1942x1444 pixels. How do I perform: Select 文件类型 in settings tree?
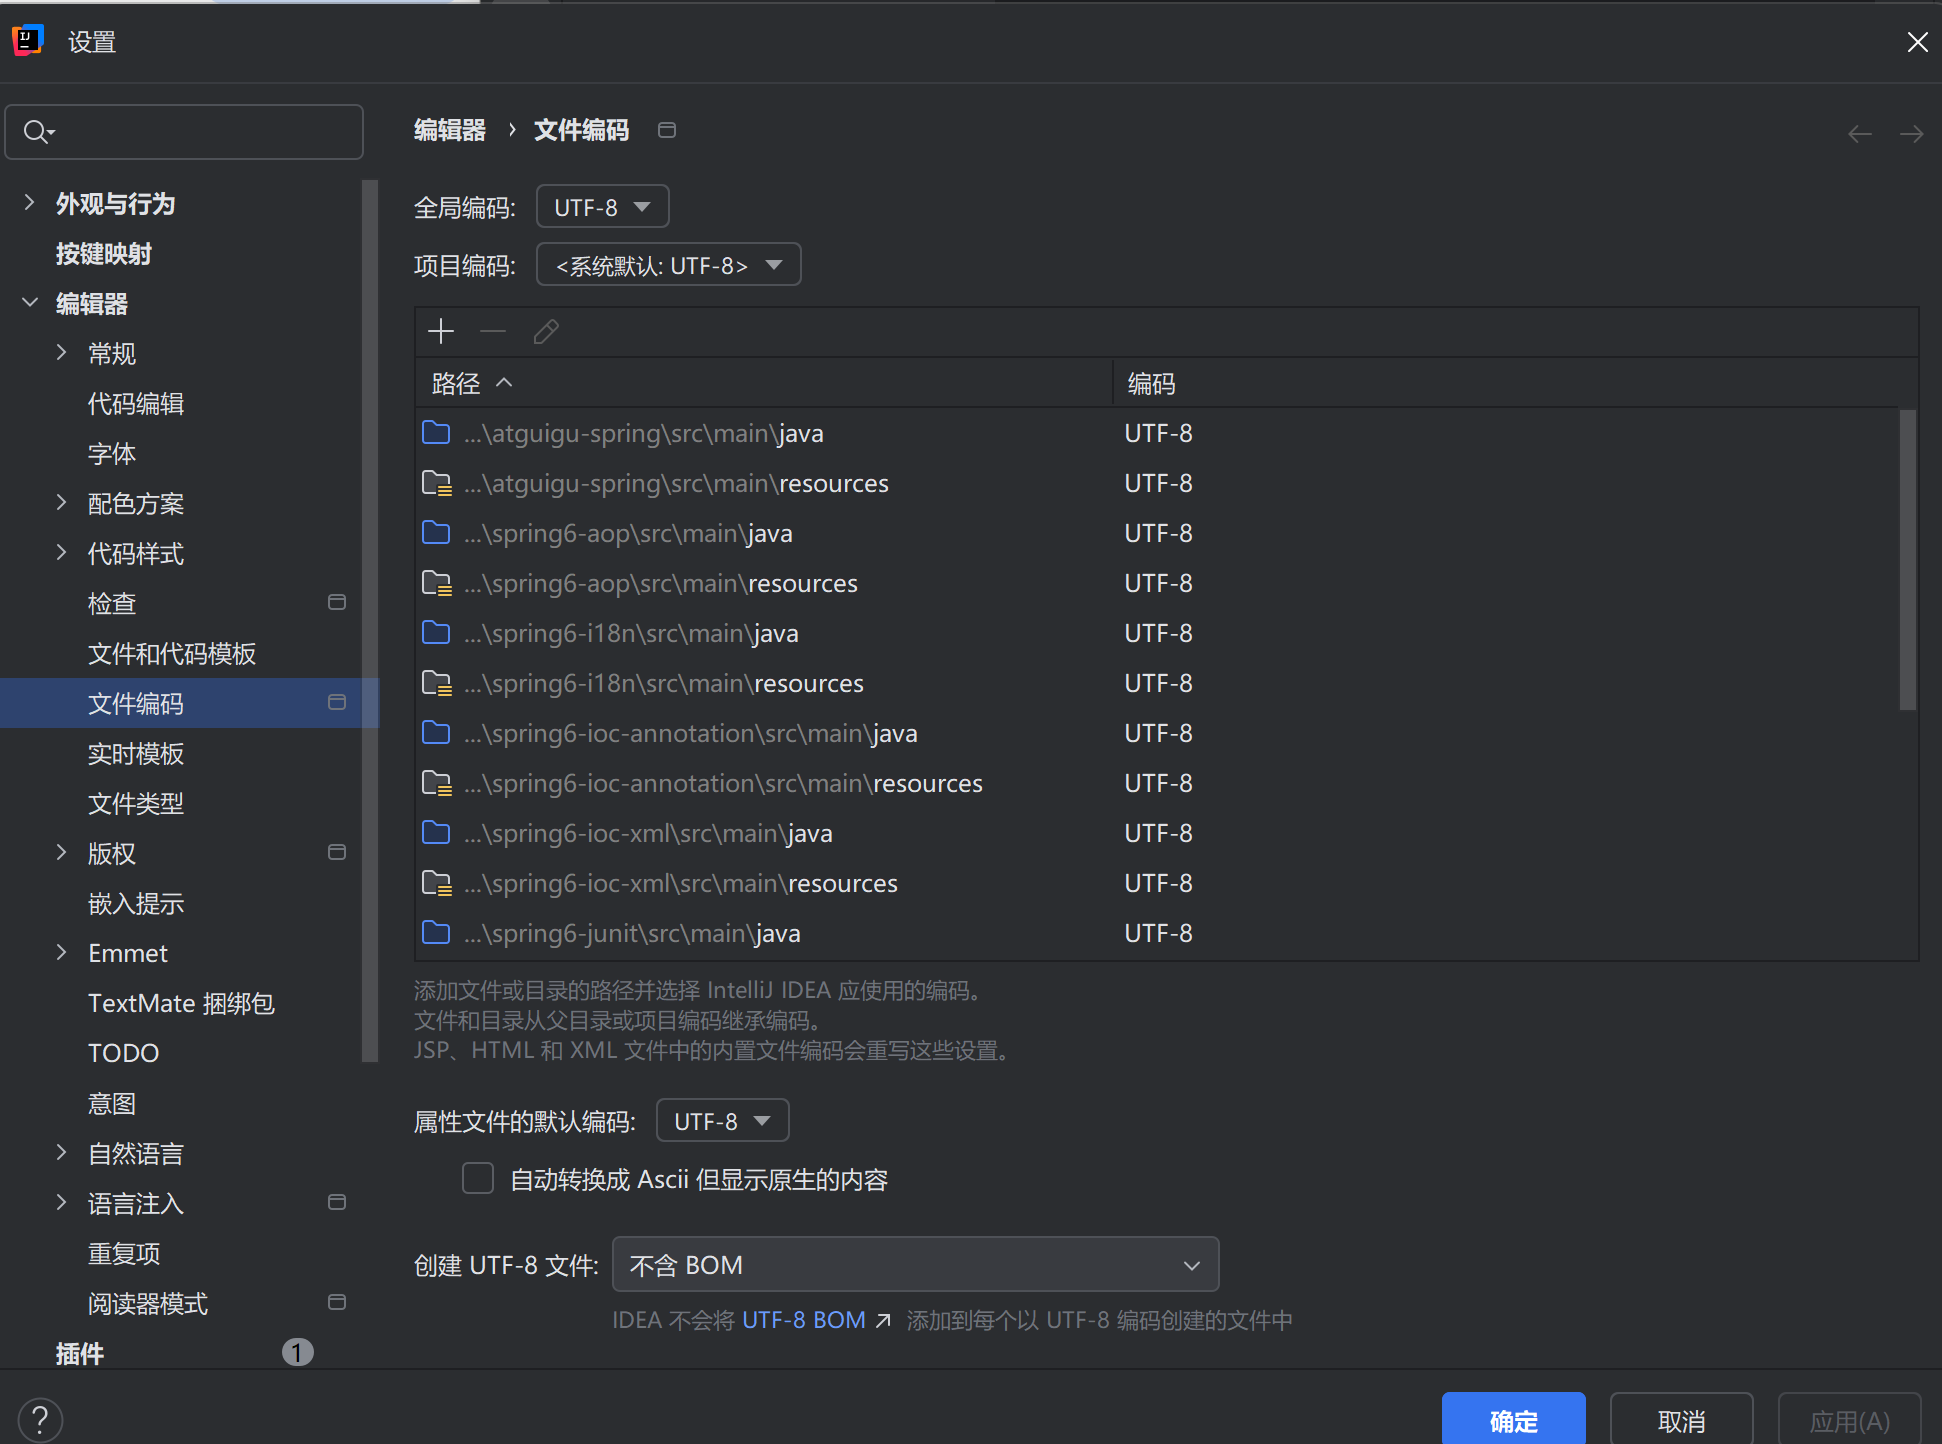tap(136, 803)
